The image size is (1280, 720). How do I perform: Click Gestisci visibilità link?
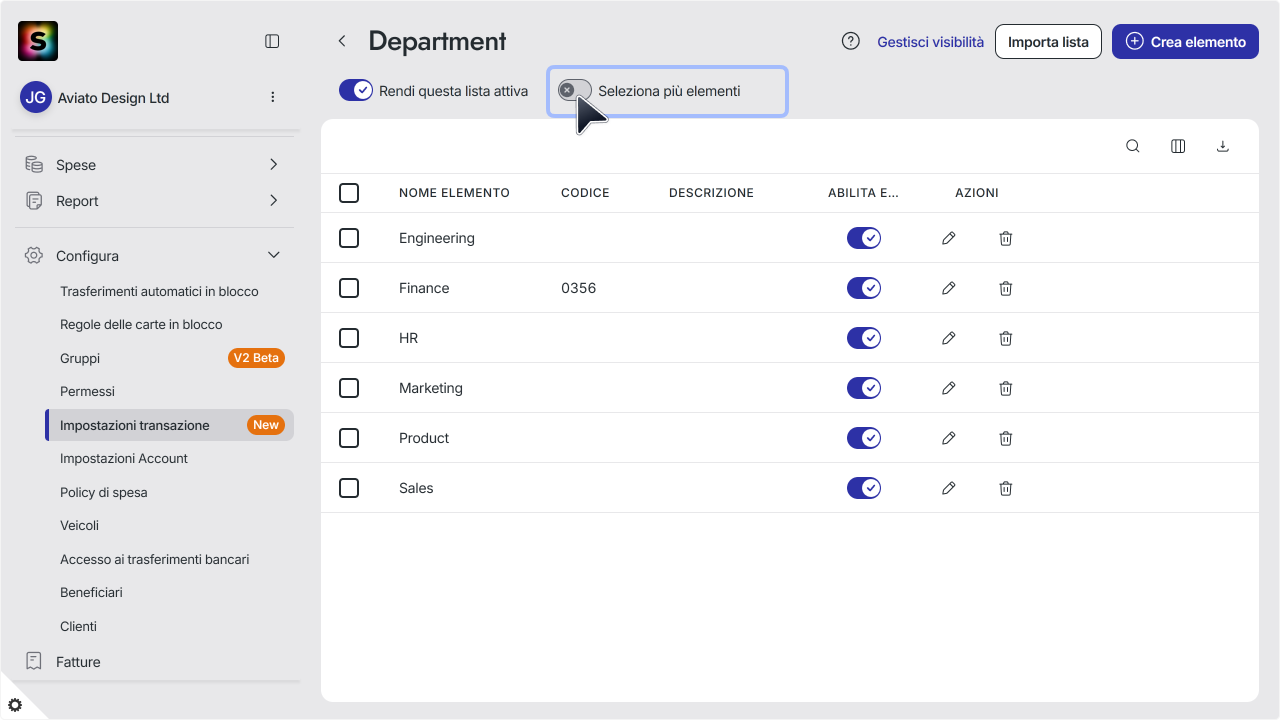coord(930,42)
